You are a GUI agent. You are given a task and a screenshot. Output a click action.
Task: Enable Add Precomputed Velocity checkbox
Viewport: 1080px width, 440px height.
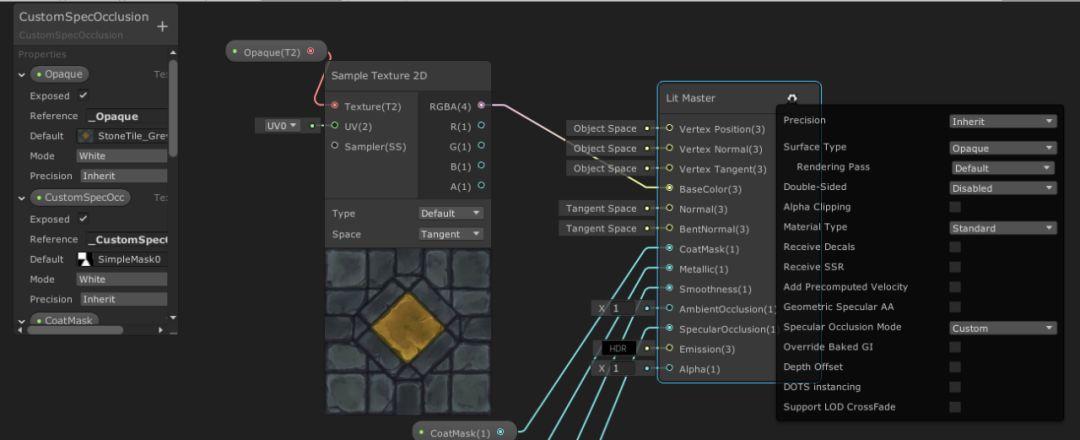pos(955,286)
